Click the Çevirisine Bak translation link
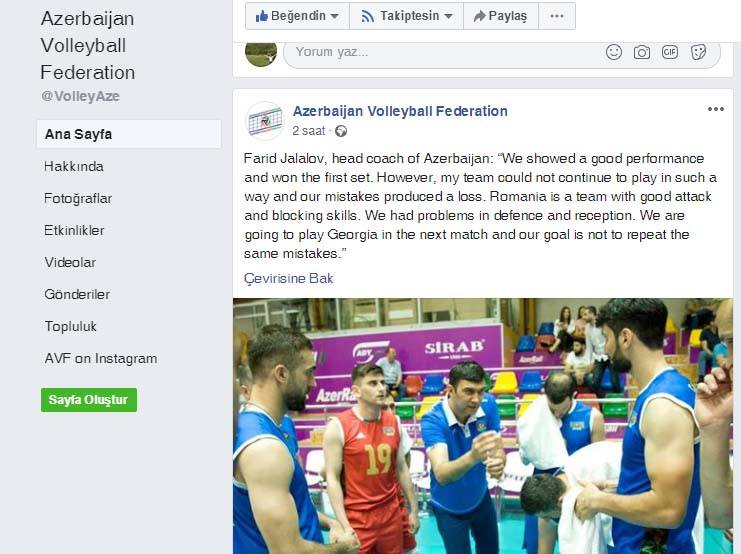Screen dimensions: 741x554 (288, 278)
